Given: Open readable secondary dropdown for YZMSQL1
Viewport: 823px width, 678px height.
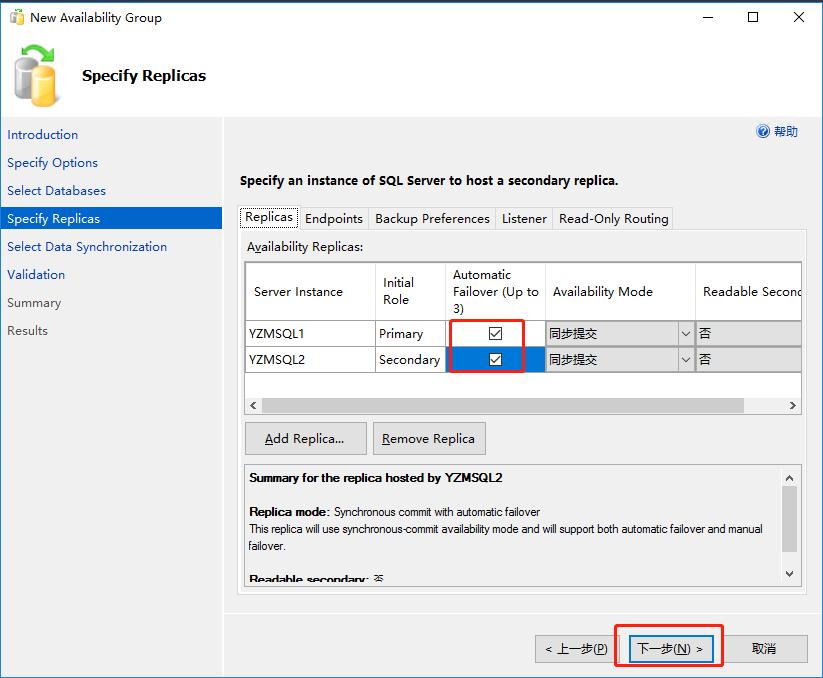Looking at the screenshot, I should (750, 333).
